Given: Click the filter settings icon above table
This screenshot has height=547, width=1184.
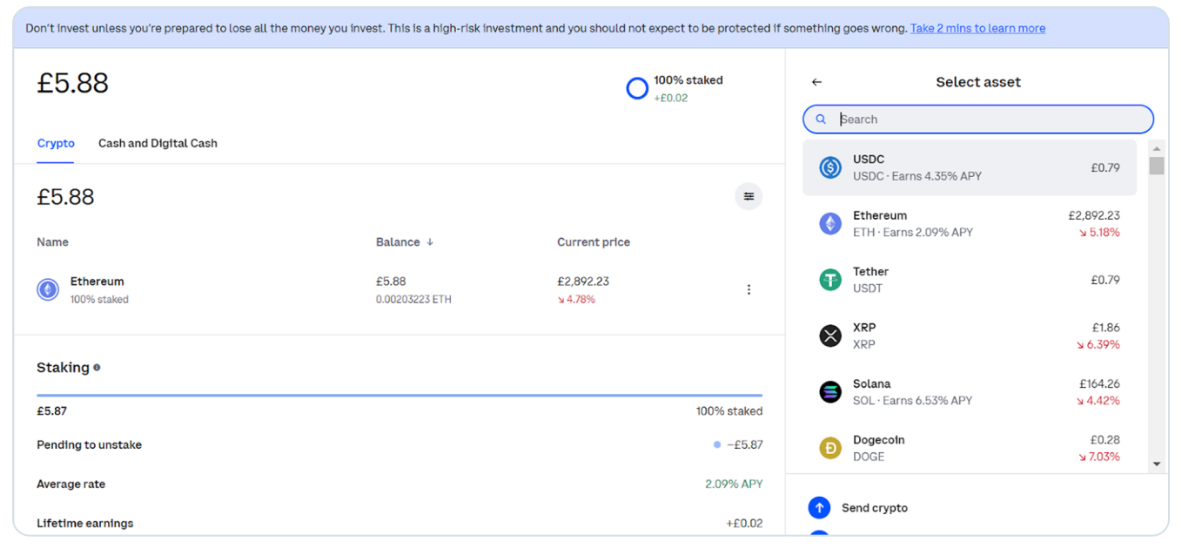Looking at the screenshot, I should coord(748,197).
